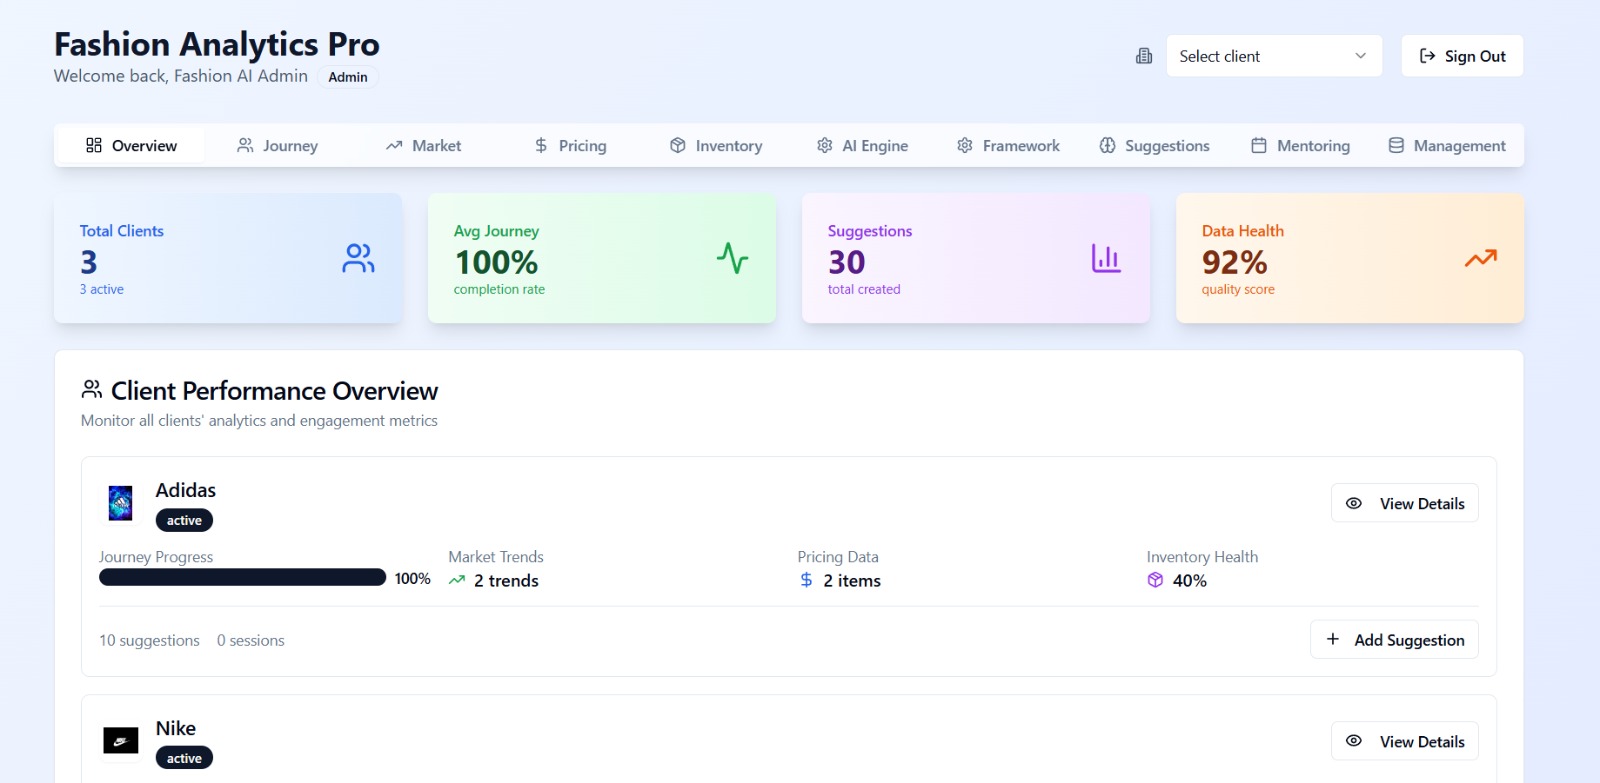Click the activity pulse icon in Avg Journey card
1600x783 pixels.
(x=732, y=258)
